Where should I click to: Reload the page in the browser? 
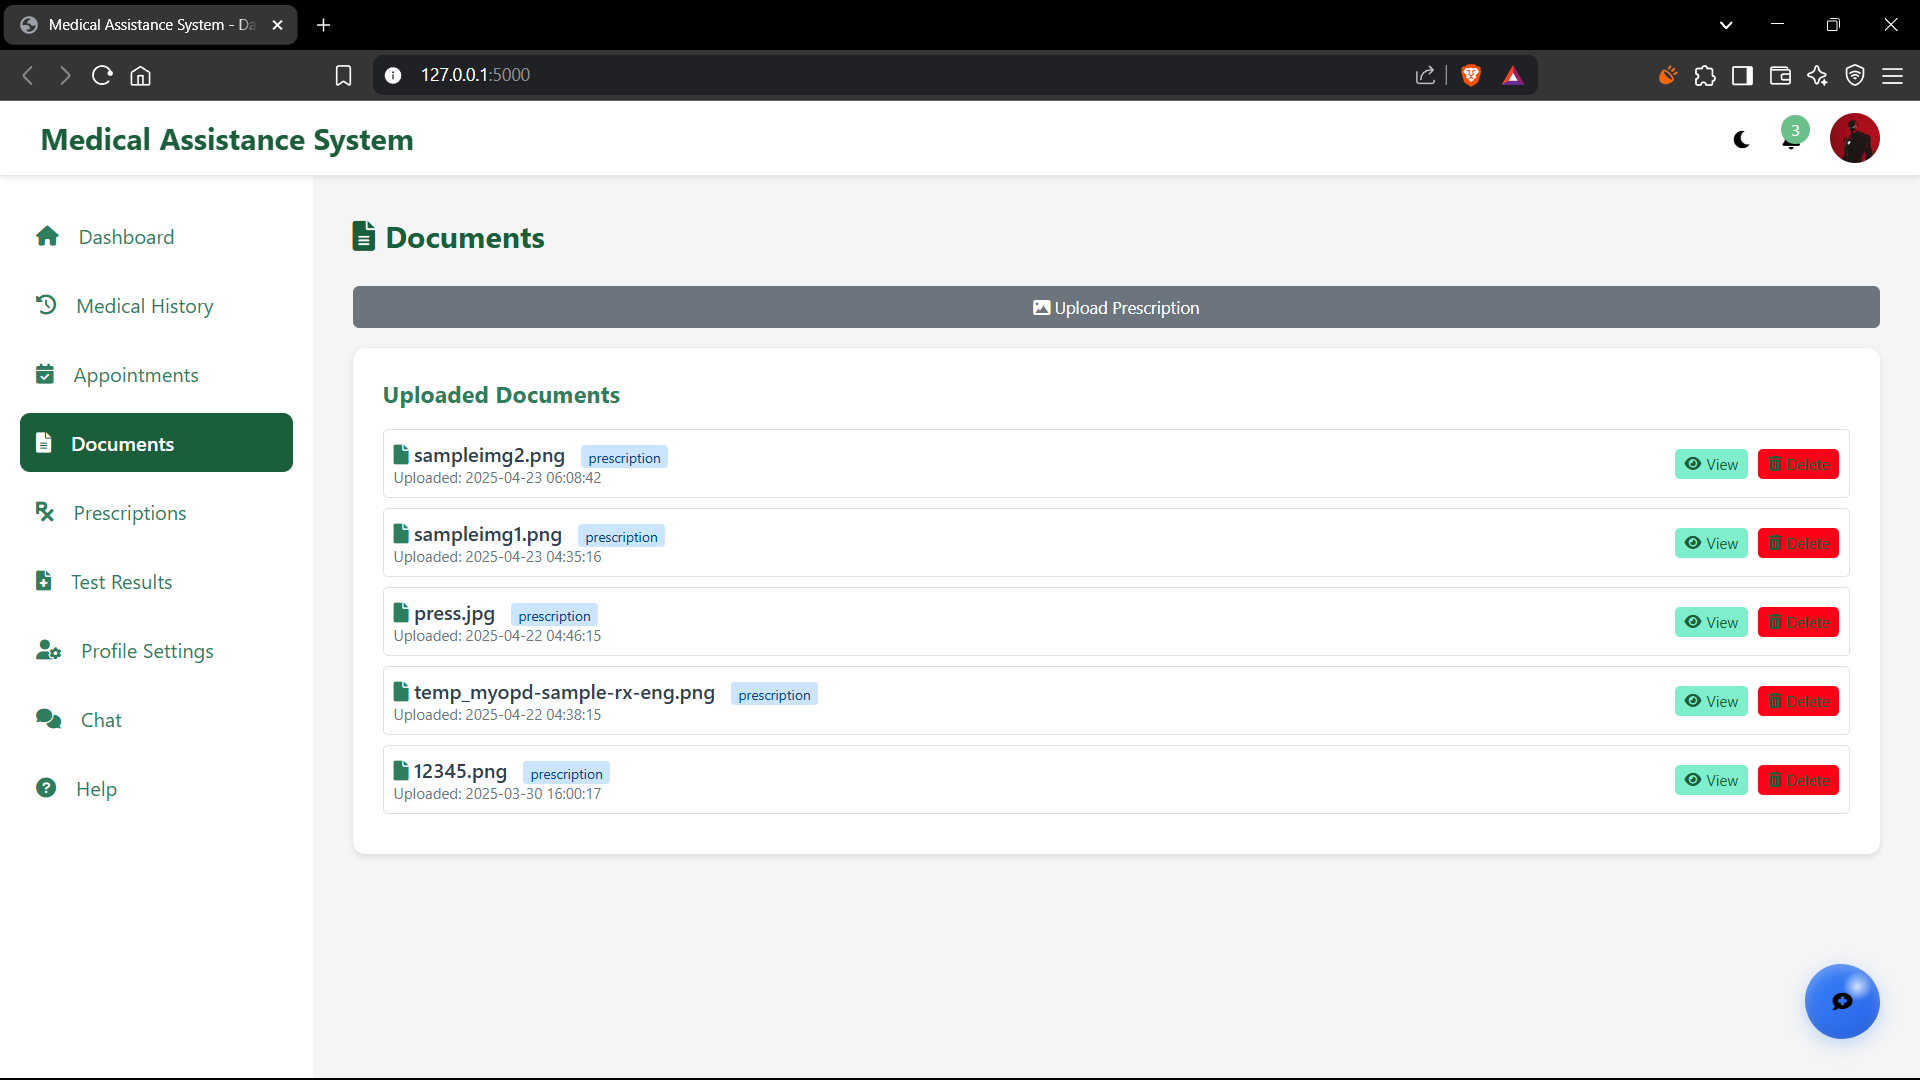pyautogui.click(x=102, y=75)
